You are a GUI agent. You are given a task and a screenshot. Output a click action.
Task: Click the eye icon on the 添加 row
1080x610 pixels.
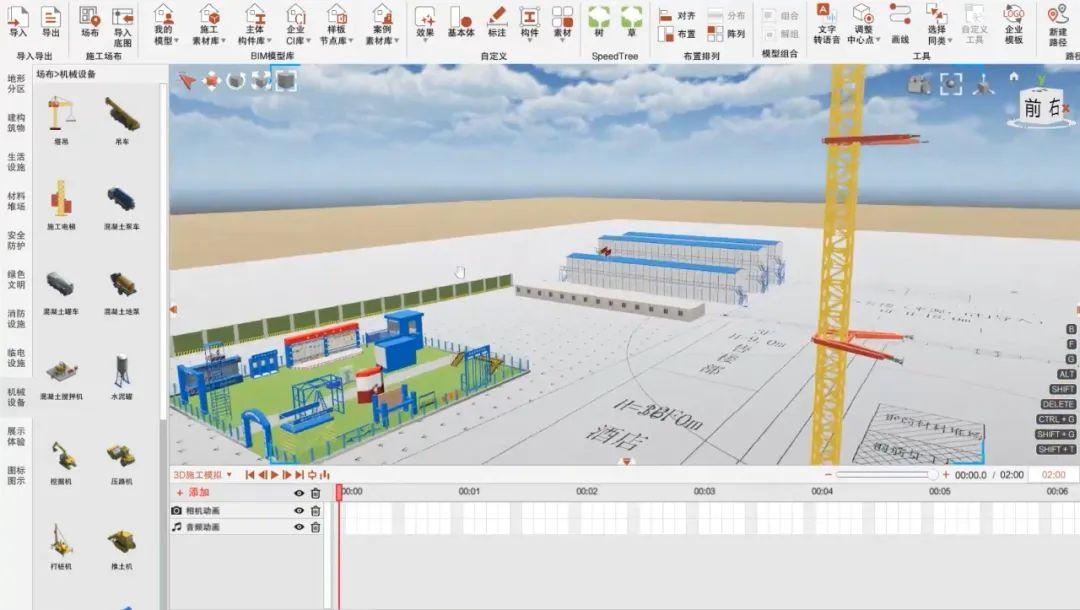297,493
